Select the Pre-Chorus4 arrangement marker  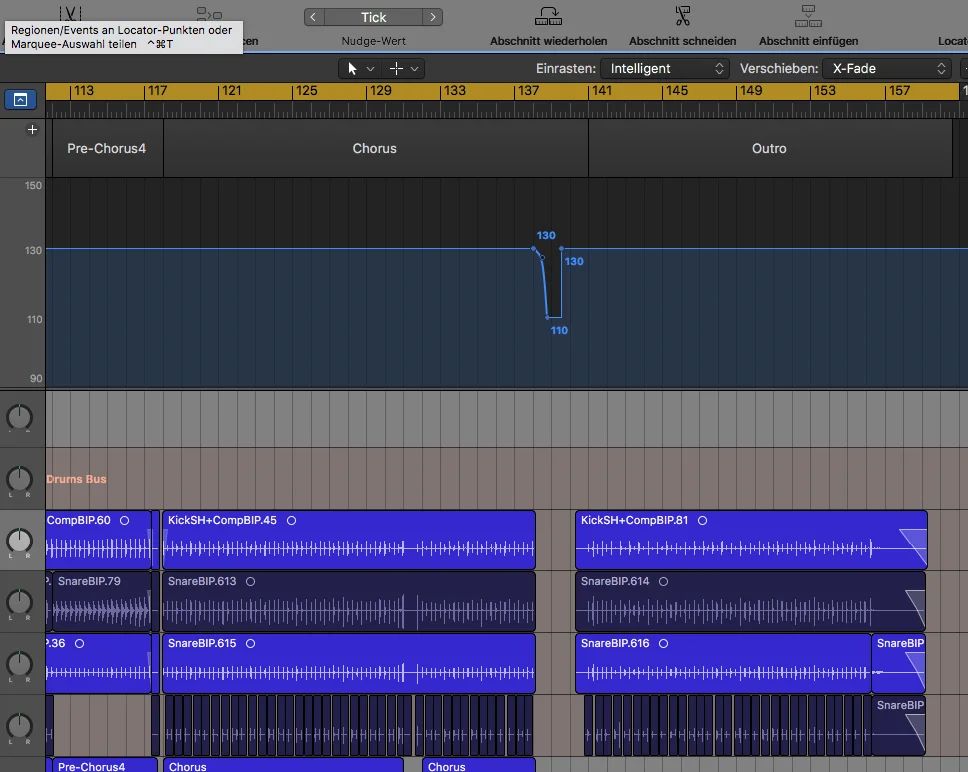107,148
